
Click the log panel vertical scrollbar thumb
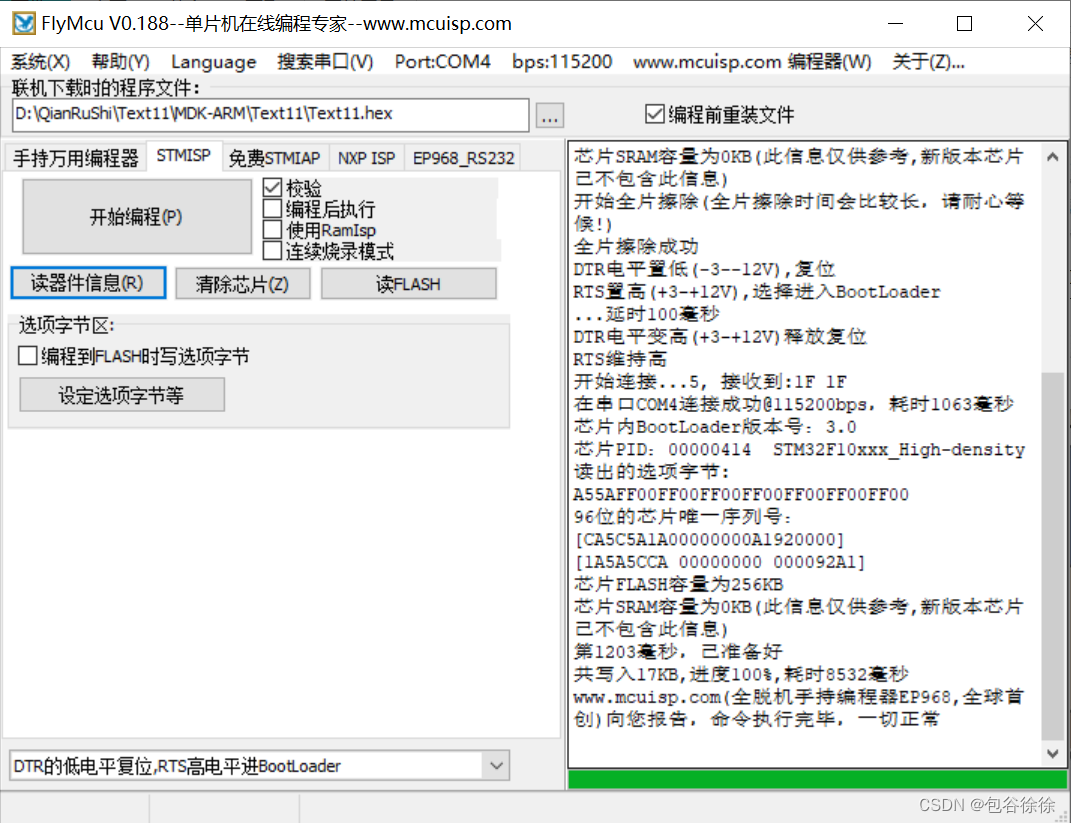(1053, 556)
